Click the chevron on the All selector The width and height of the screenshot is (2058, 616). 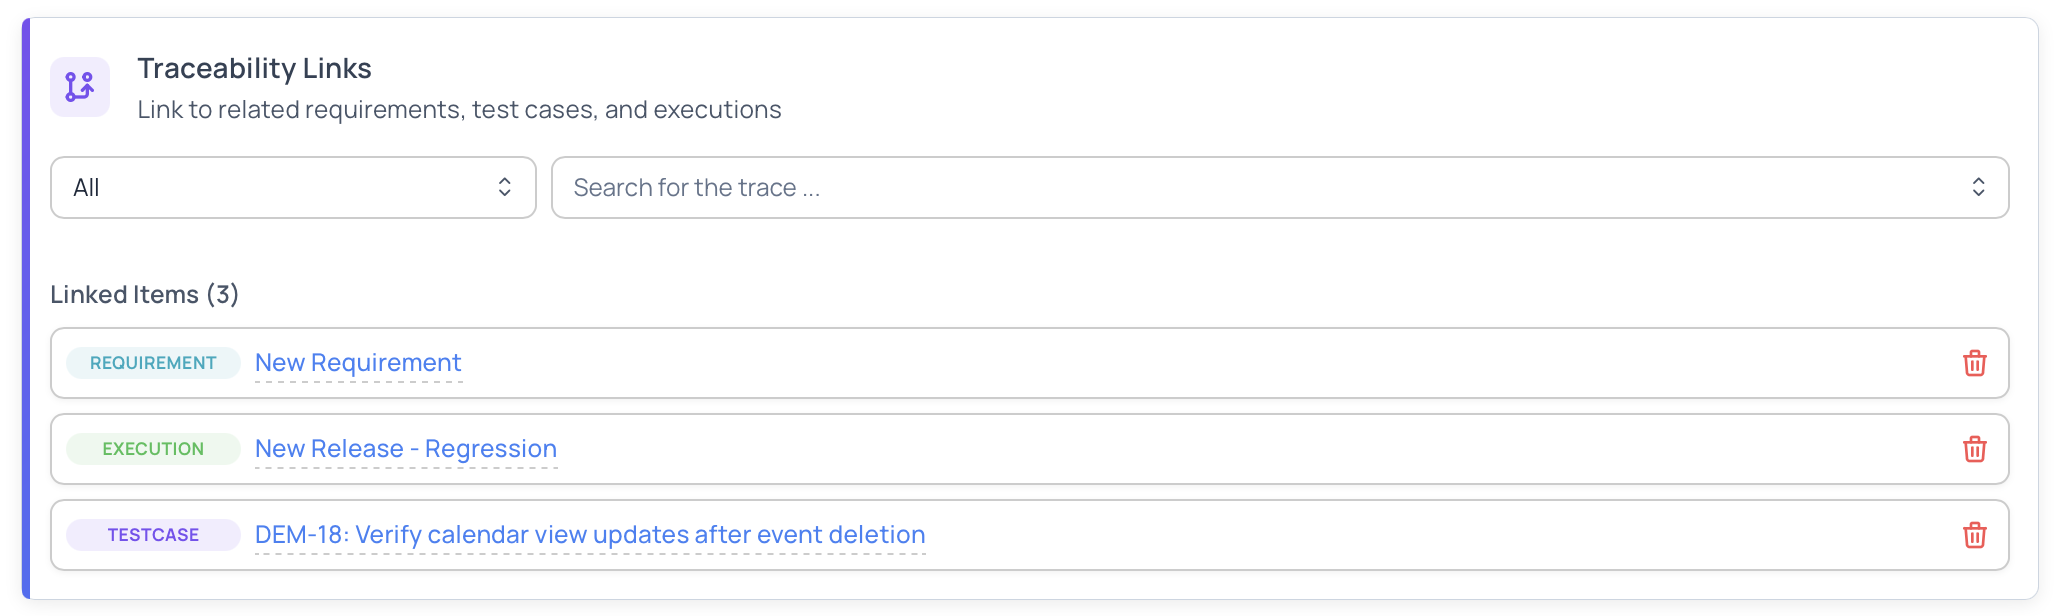(505, 187)
